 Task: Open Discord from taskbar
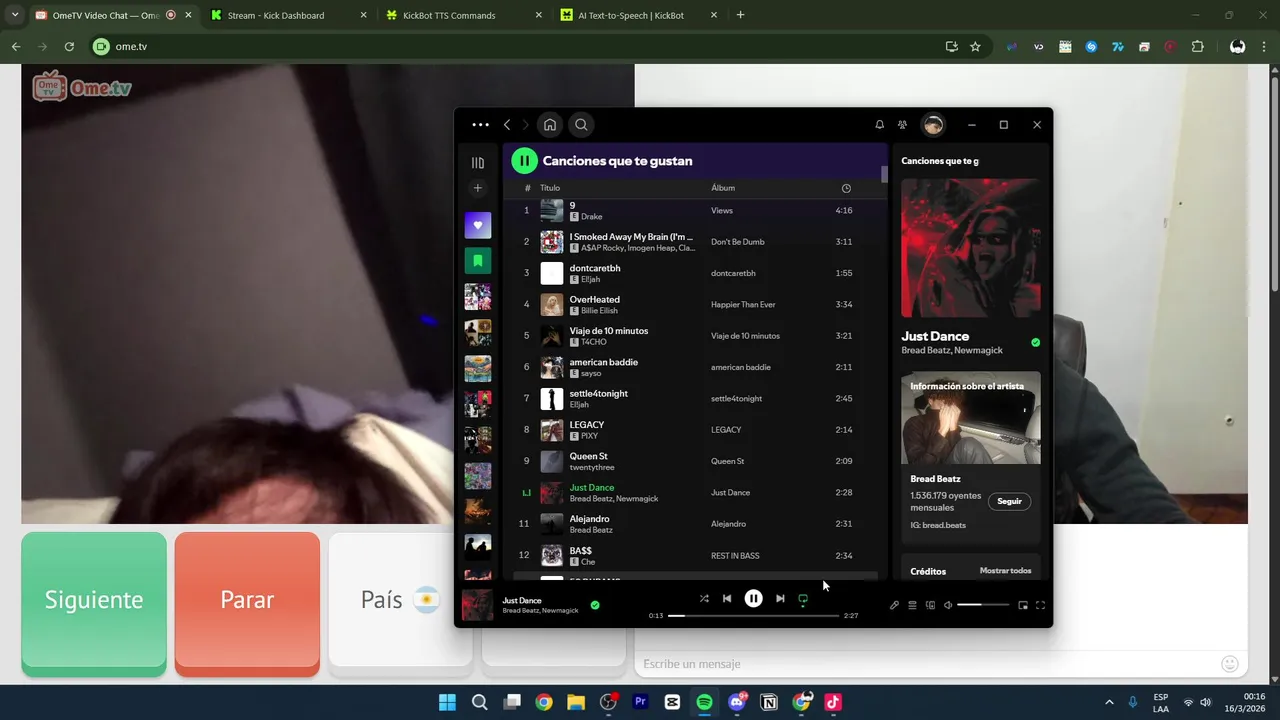point(738,702)
